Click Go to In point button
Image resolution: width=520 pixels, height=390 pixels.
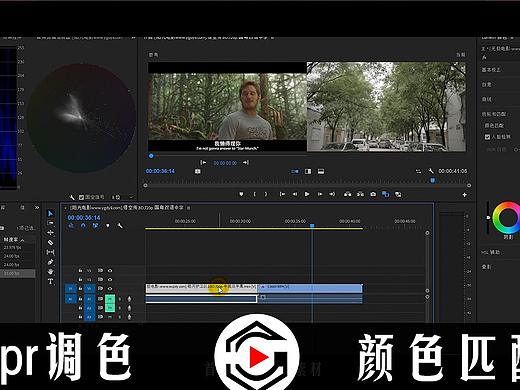pos(282,194)
